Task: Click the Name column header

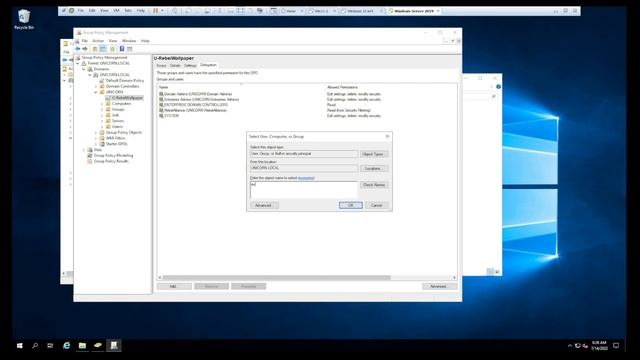Action: point(241,87)
